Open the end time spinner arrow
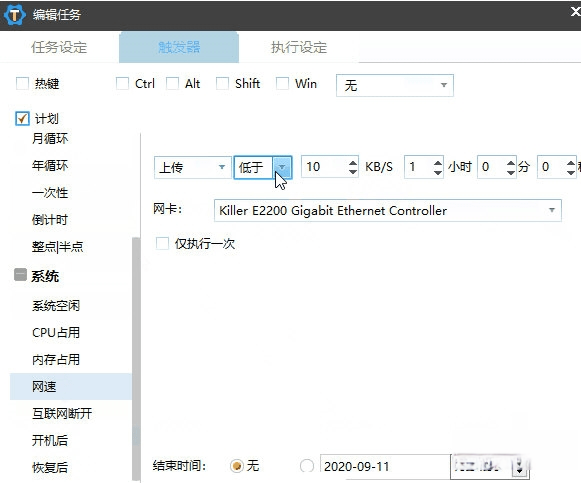 coord(519,467)
